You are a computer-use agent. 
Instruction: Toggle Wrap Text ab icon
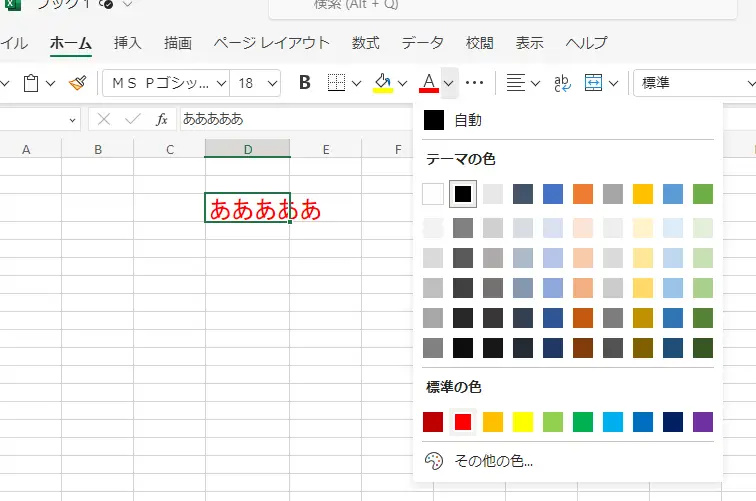[562, 83]
